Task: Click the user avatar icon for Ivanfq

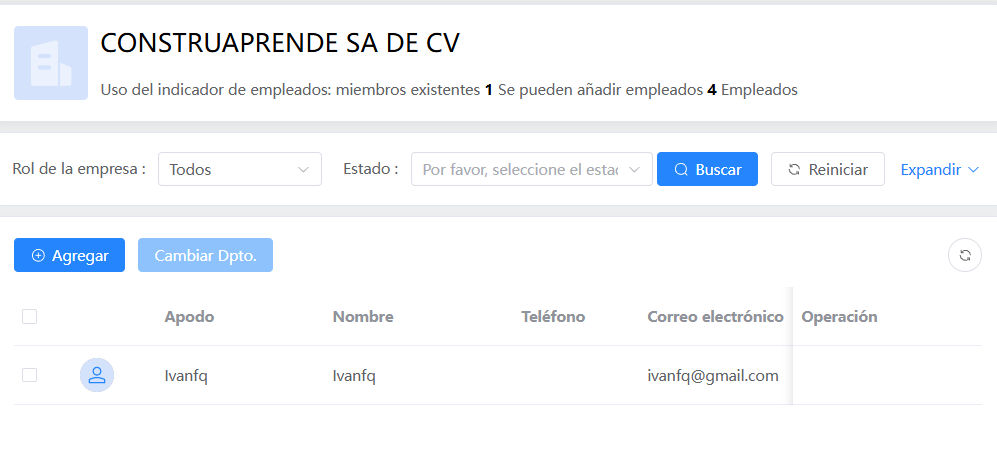Action: pos(97,375)
